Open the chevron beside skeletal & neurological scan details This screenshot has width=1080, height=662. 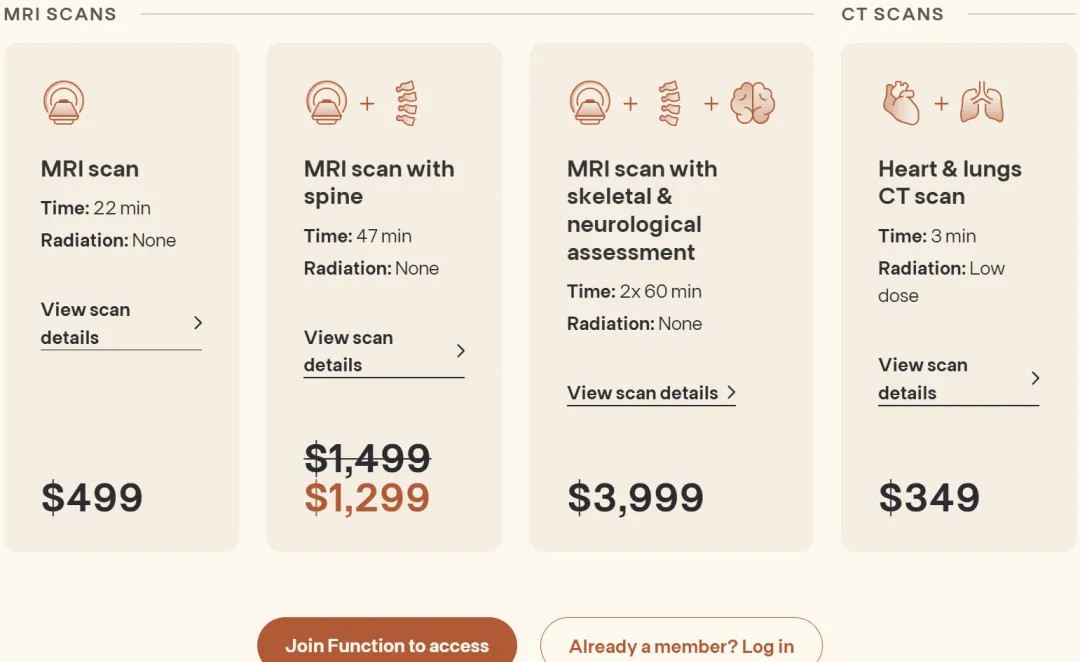tap(731, 393)
